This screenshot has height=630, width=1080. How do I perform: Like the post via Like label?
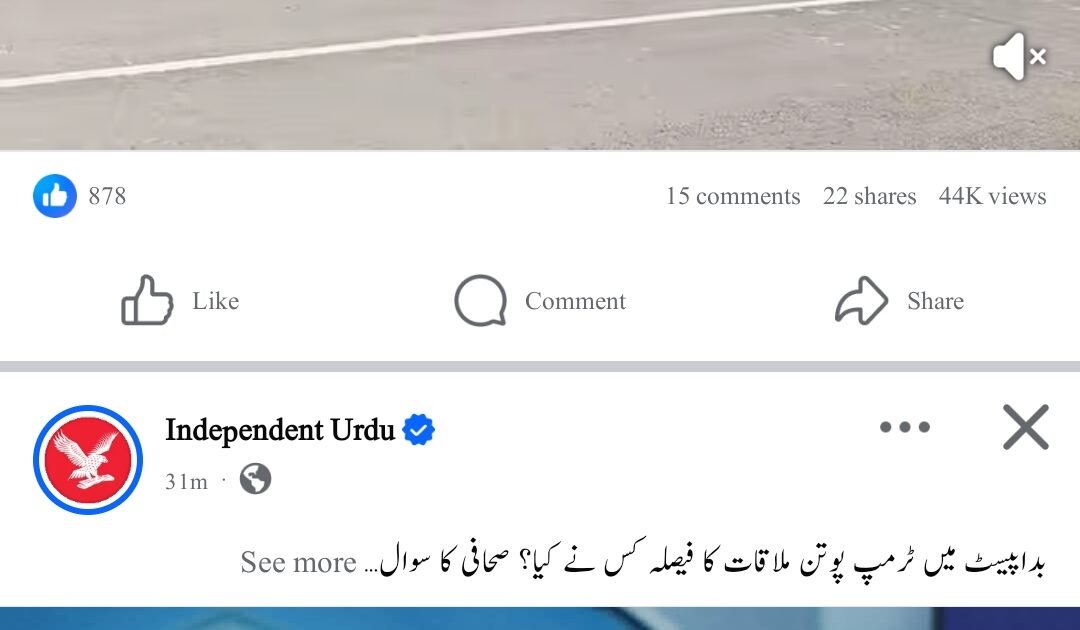click(216, 301)
